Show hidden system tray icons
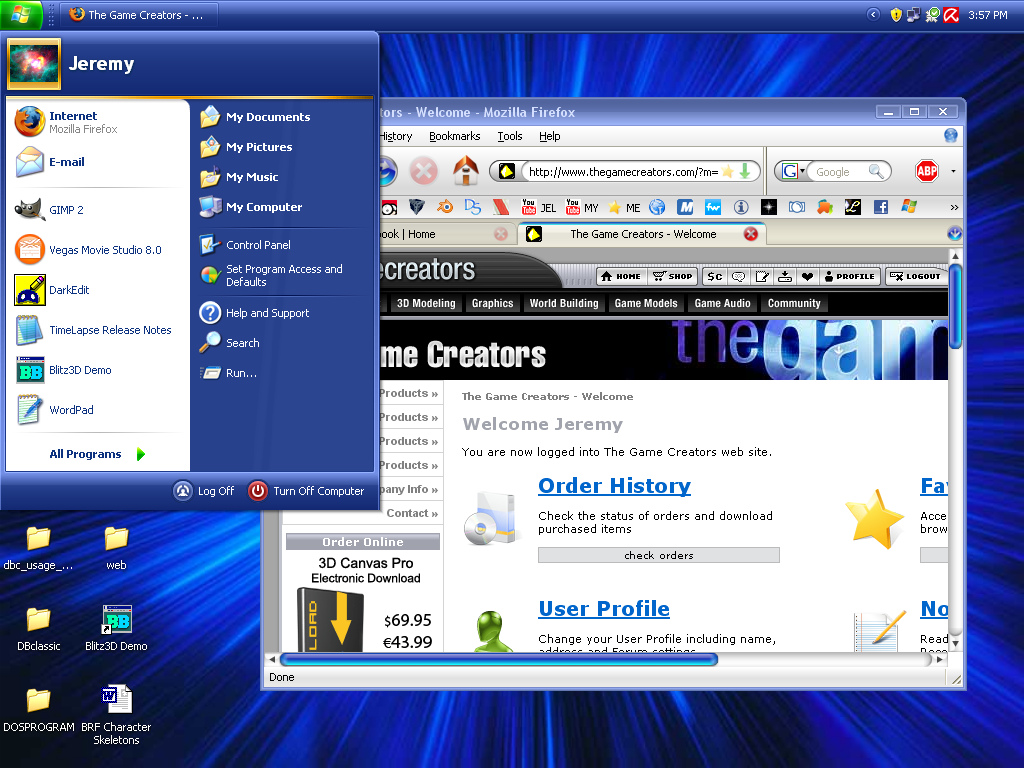 click(x=873, y=14)
